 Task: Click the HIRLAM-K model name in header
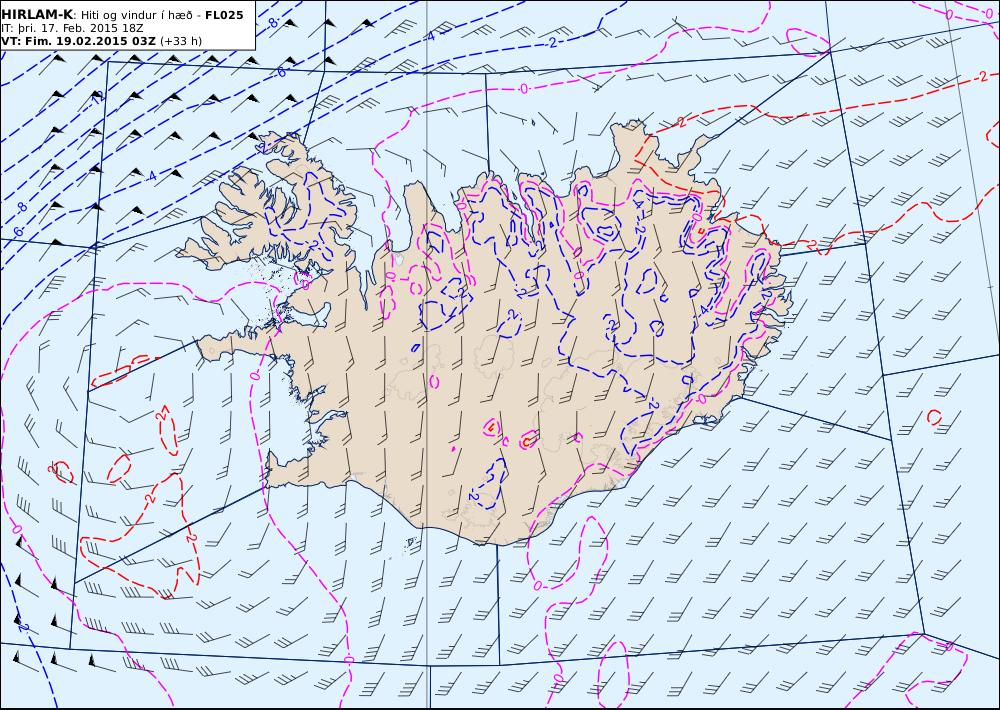tap(37, 15)
